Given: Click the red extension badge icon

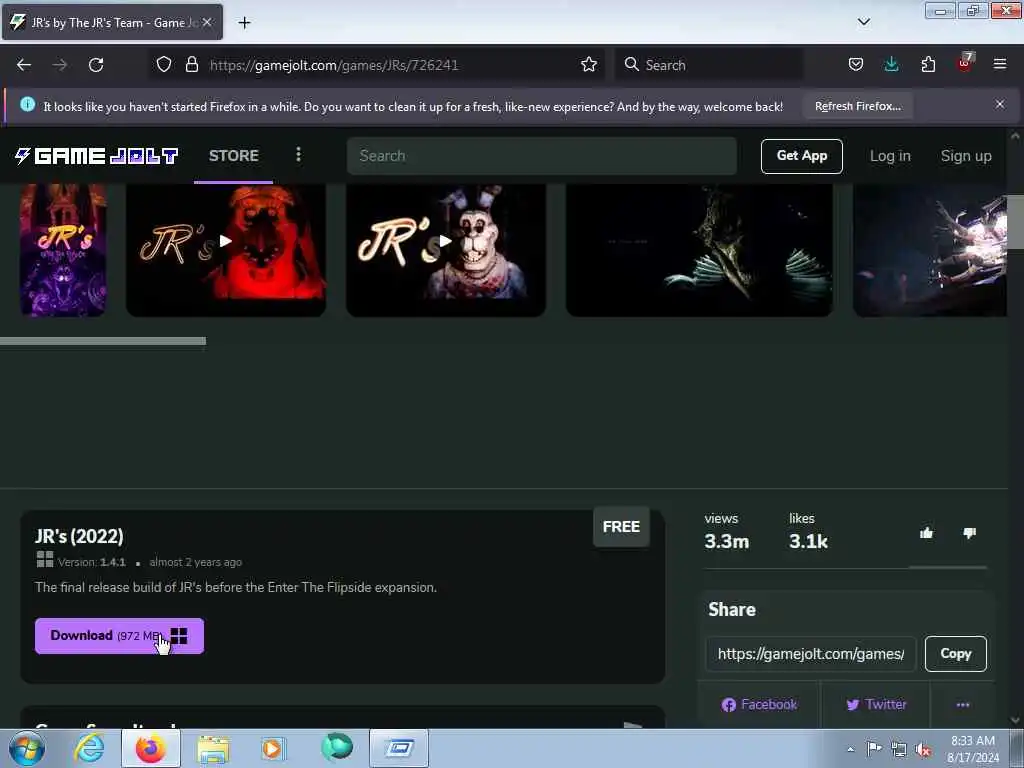Looking at the screenshot, I should pyautogui.click(x=965, y=63).
